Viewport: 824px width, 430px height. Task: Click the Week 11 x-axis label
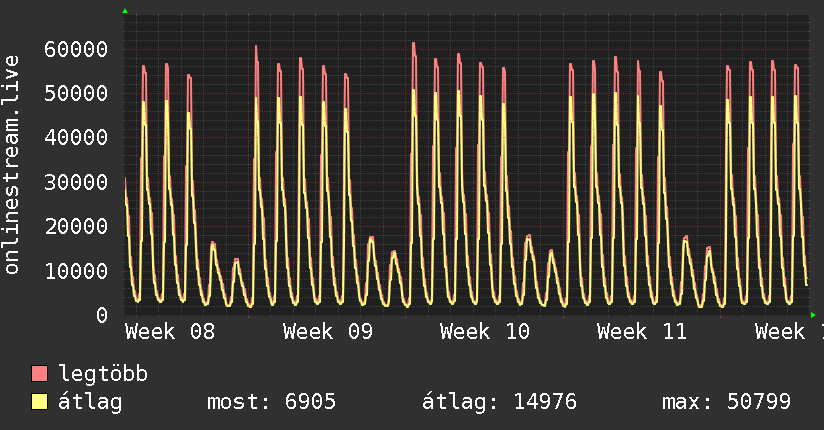pos(642,331)
